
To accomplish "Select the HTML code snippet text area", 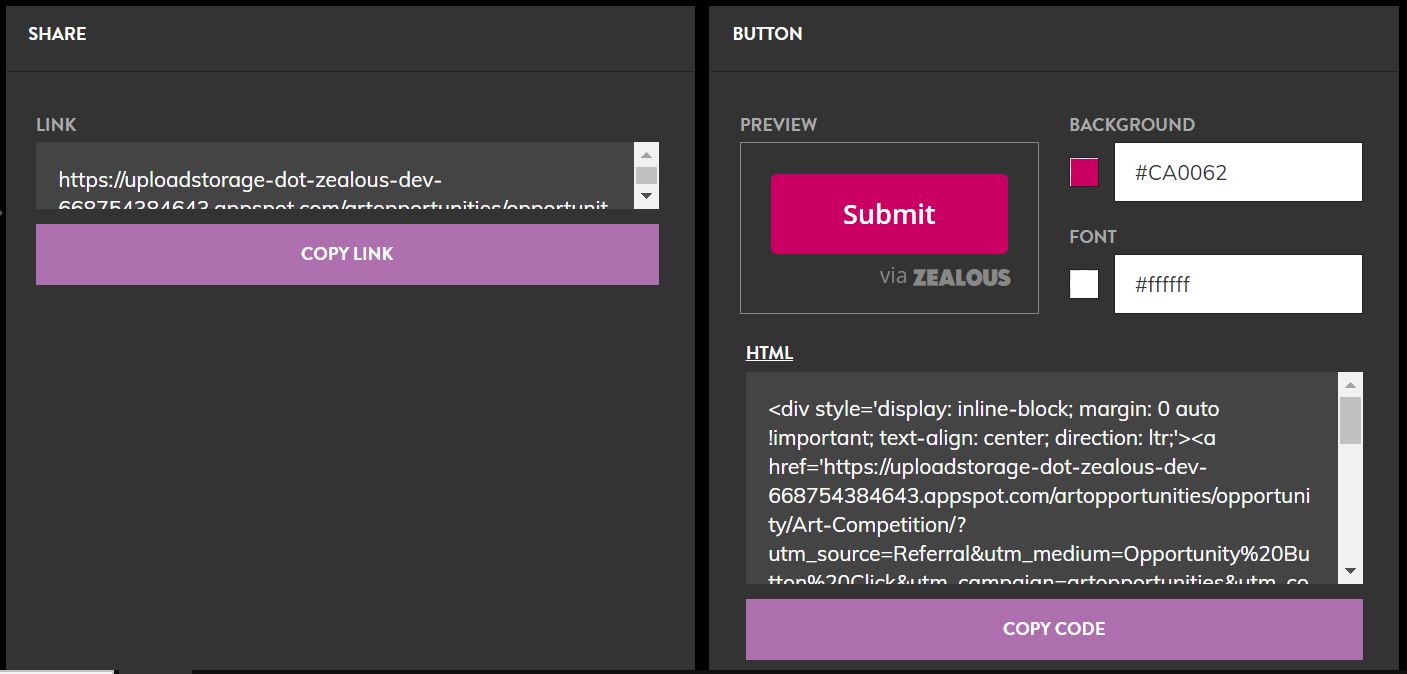I will [x=1040, y=480].
